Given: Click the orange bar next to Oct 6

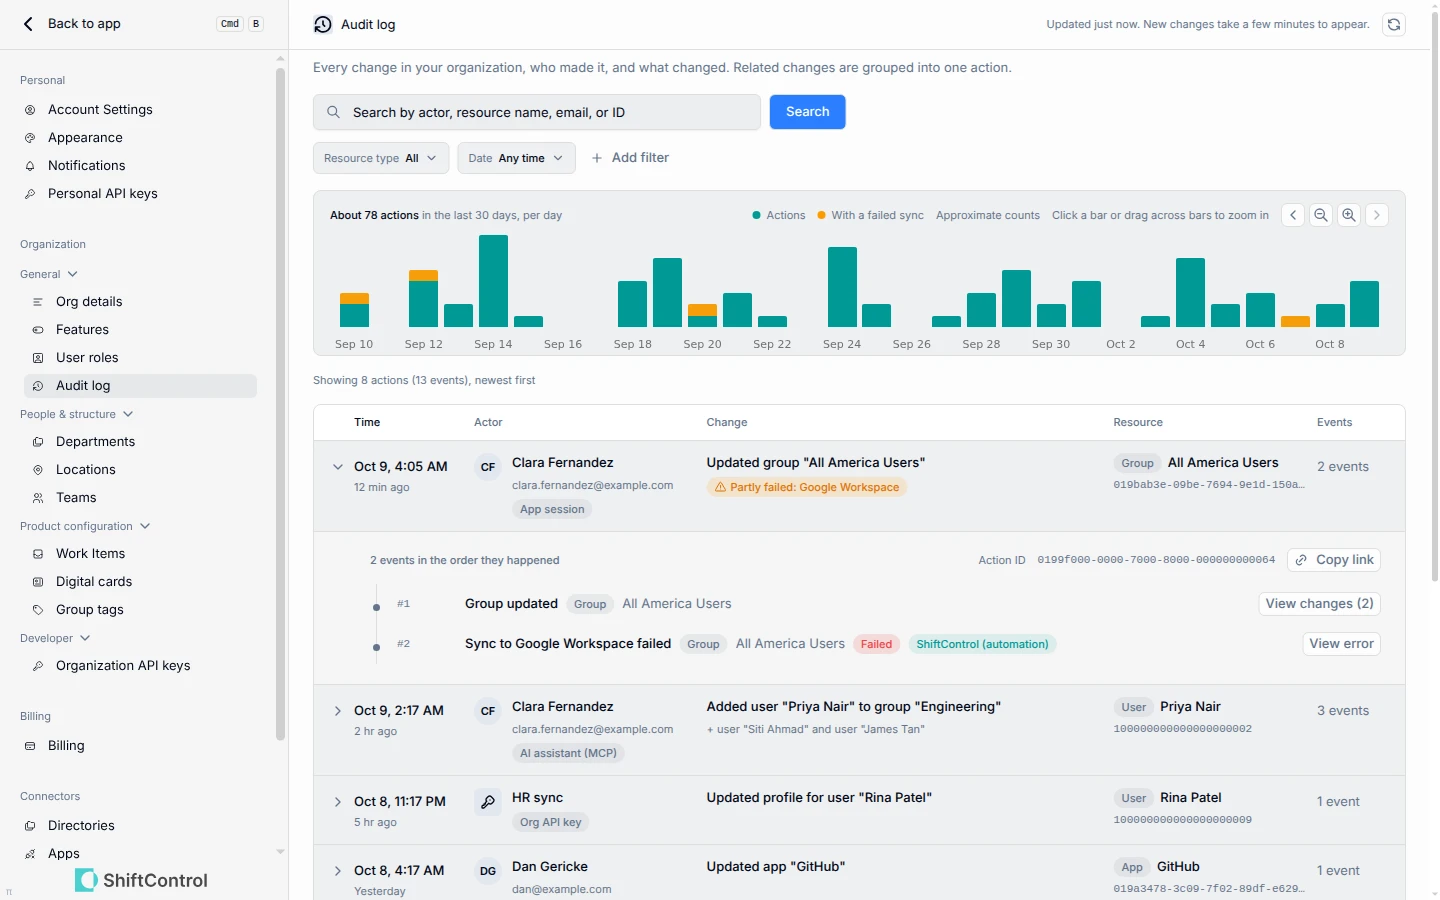Looking at the screenshot, I should pos(1295,322).
